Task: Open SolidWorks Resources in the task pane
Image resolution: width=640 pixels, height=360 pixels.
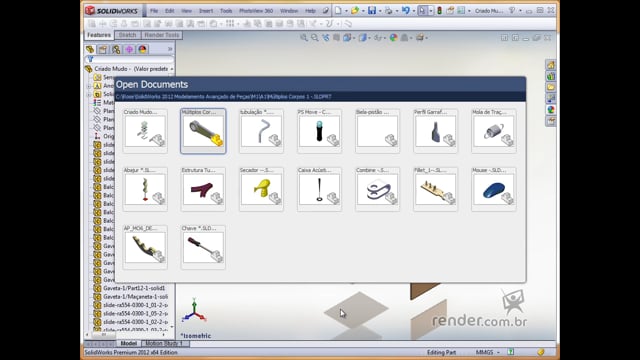Action: pos(551,65)
